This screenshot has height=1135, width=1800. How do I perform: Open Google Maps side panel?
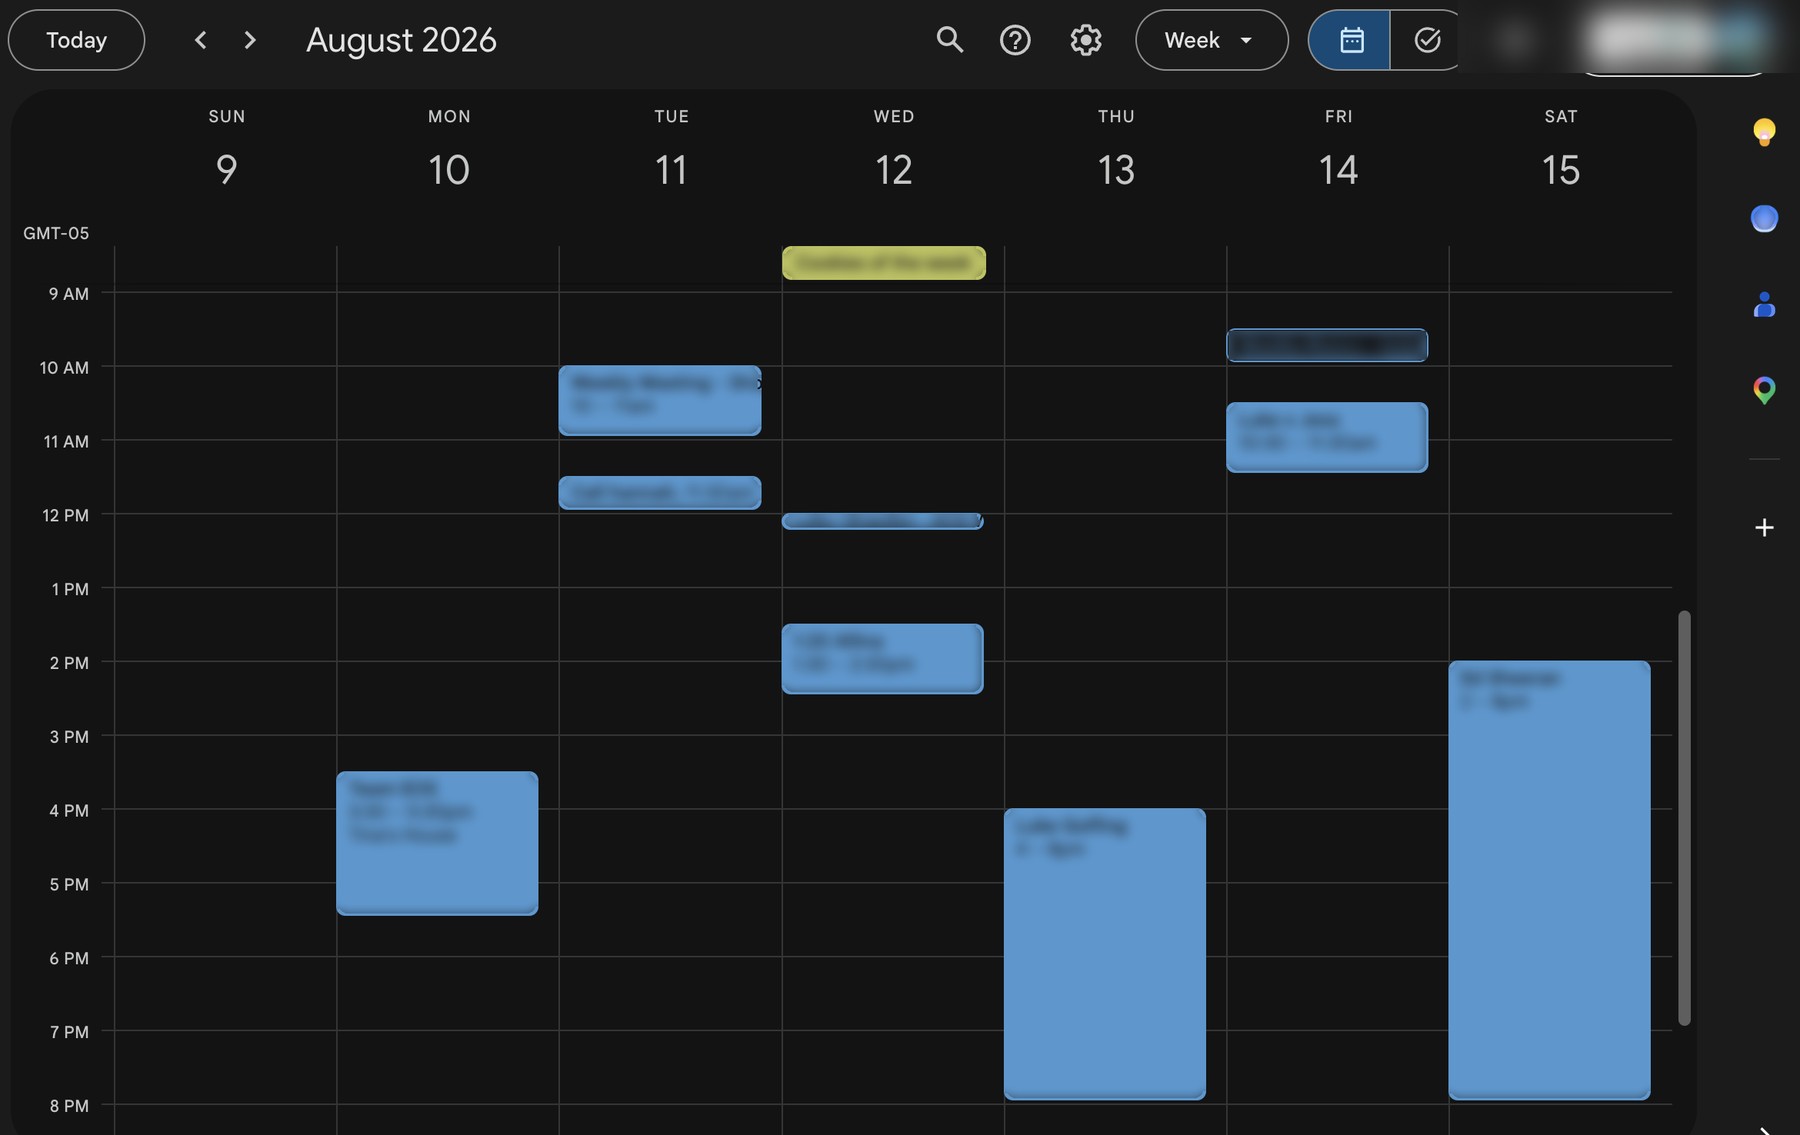tap(1764, 390)
